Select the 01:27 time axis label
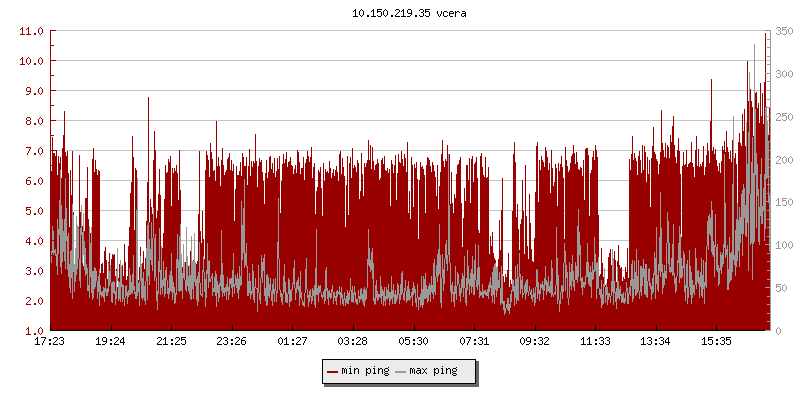 coord(292,341)
